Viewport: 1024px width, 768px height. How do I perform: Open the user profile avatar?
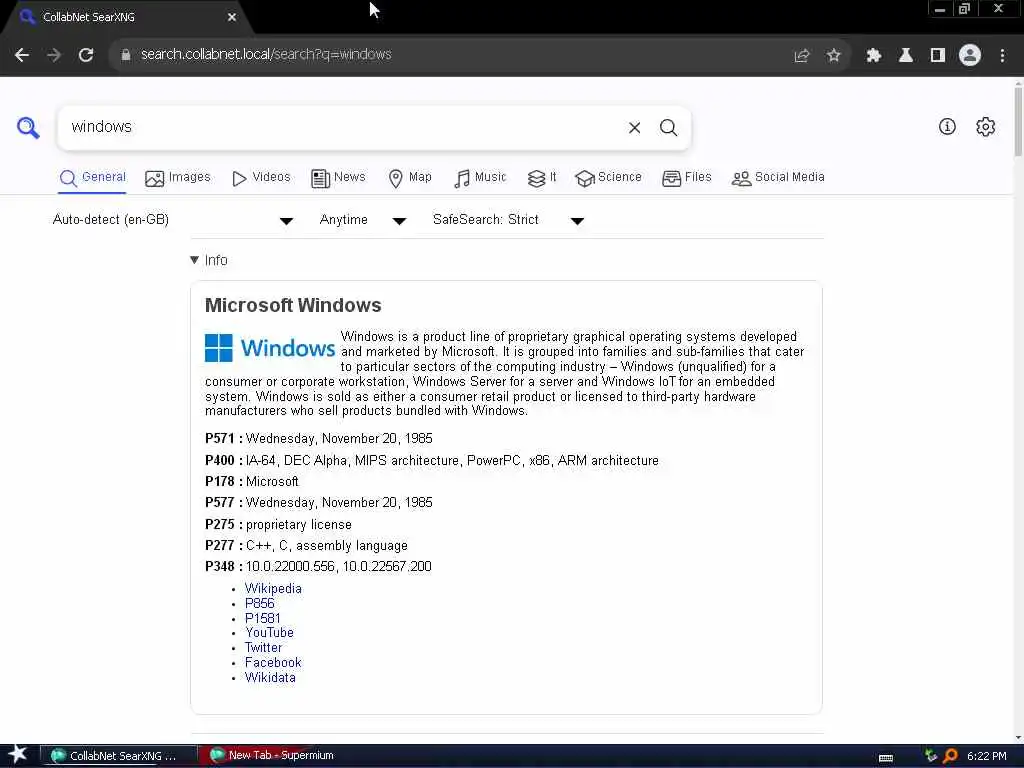(x=970, y=56)
